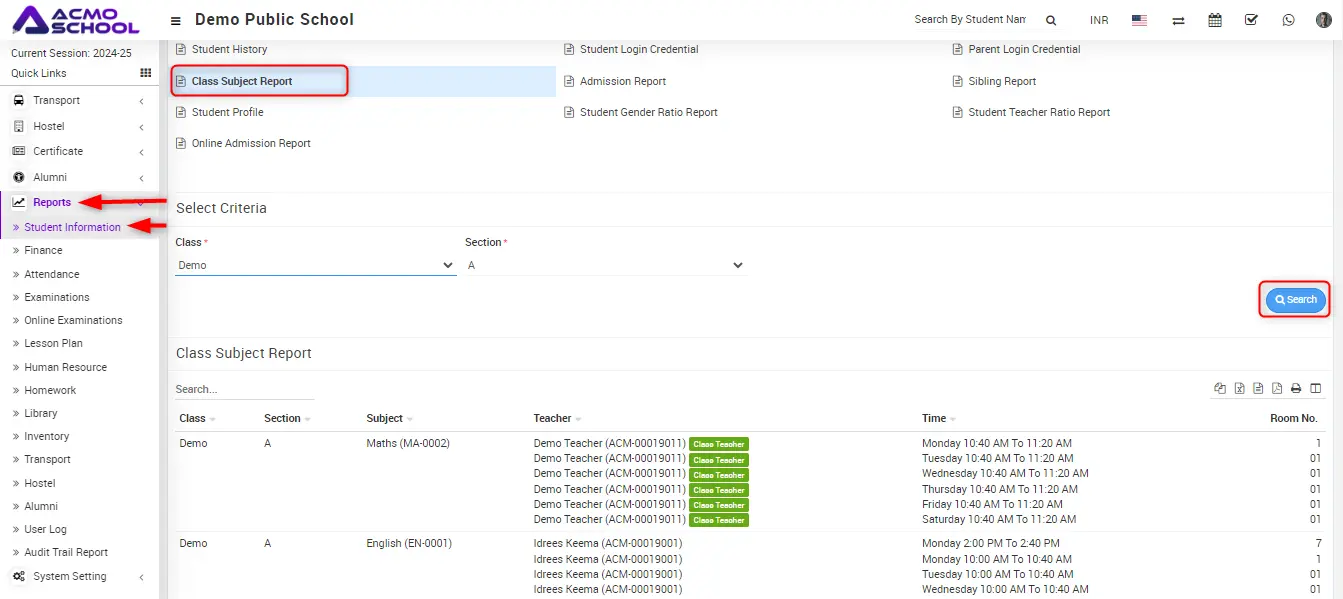Screen dimensions: 1343x599
Task: Copy the report table to clipboard
Action: (x=1220, y=389)
